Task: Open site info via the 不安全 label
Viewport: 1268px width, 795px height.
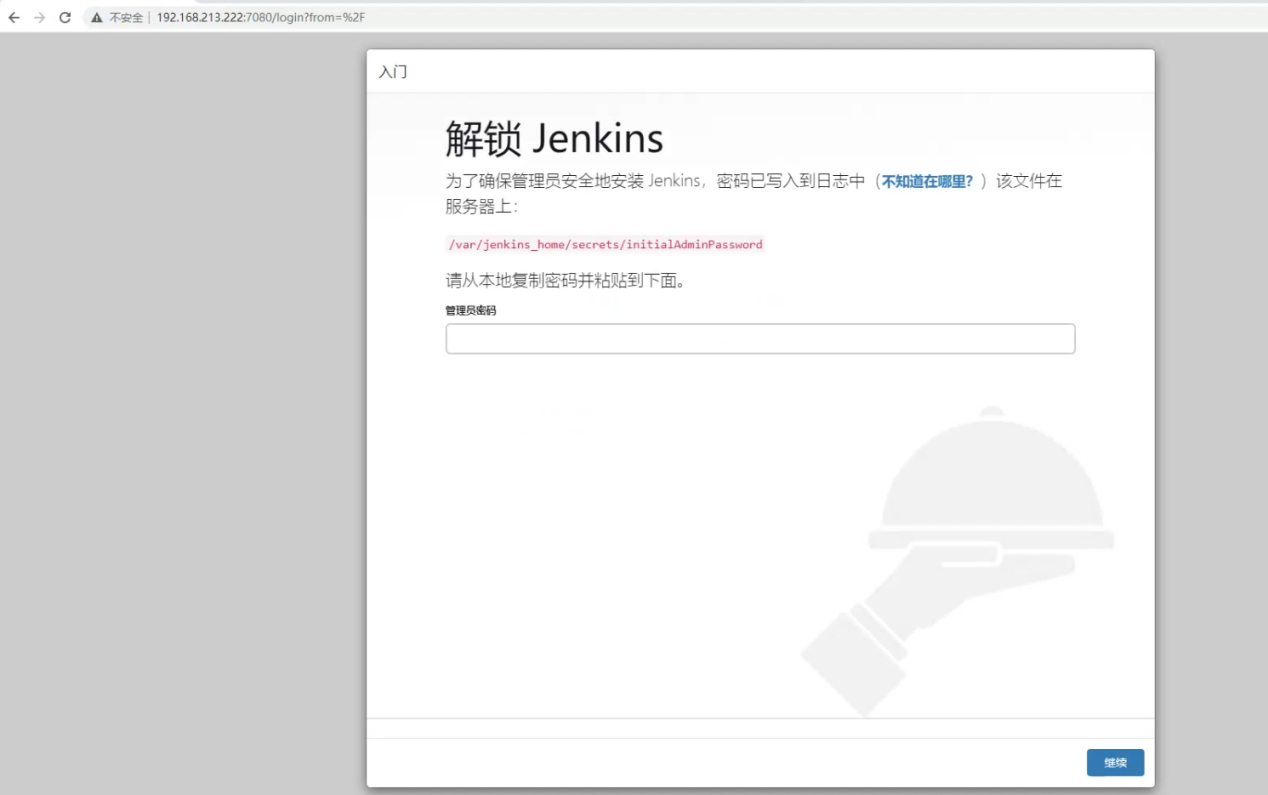Action: tap(126, 18)
